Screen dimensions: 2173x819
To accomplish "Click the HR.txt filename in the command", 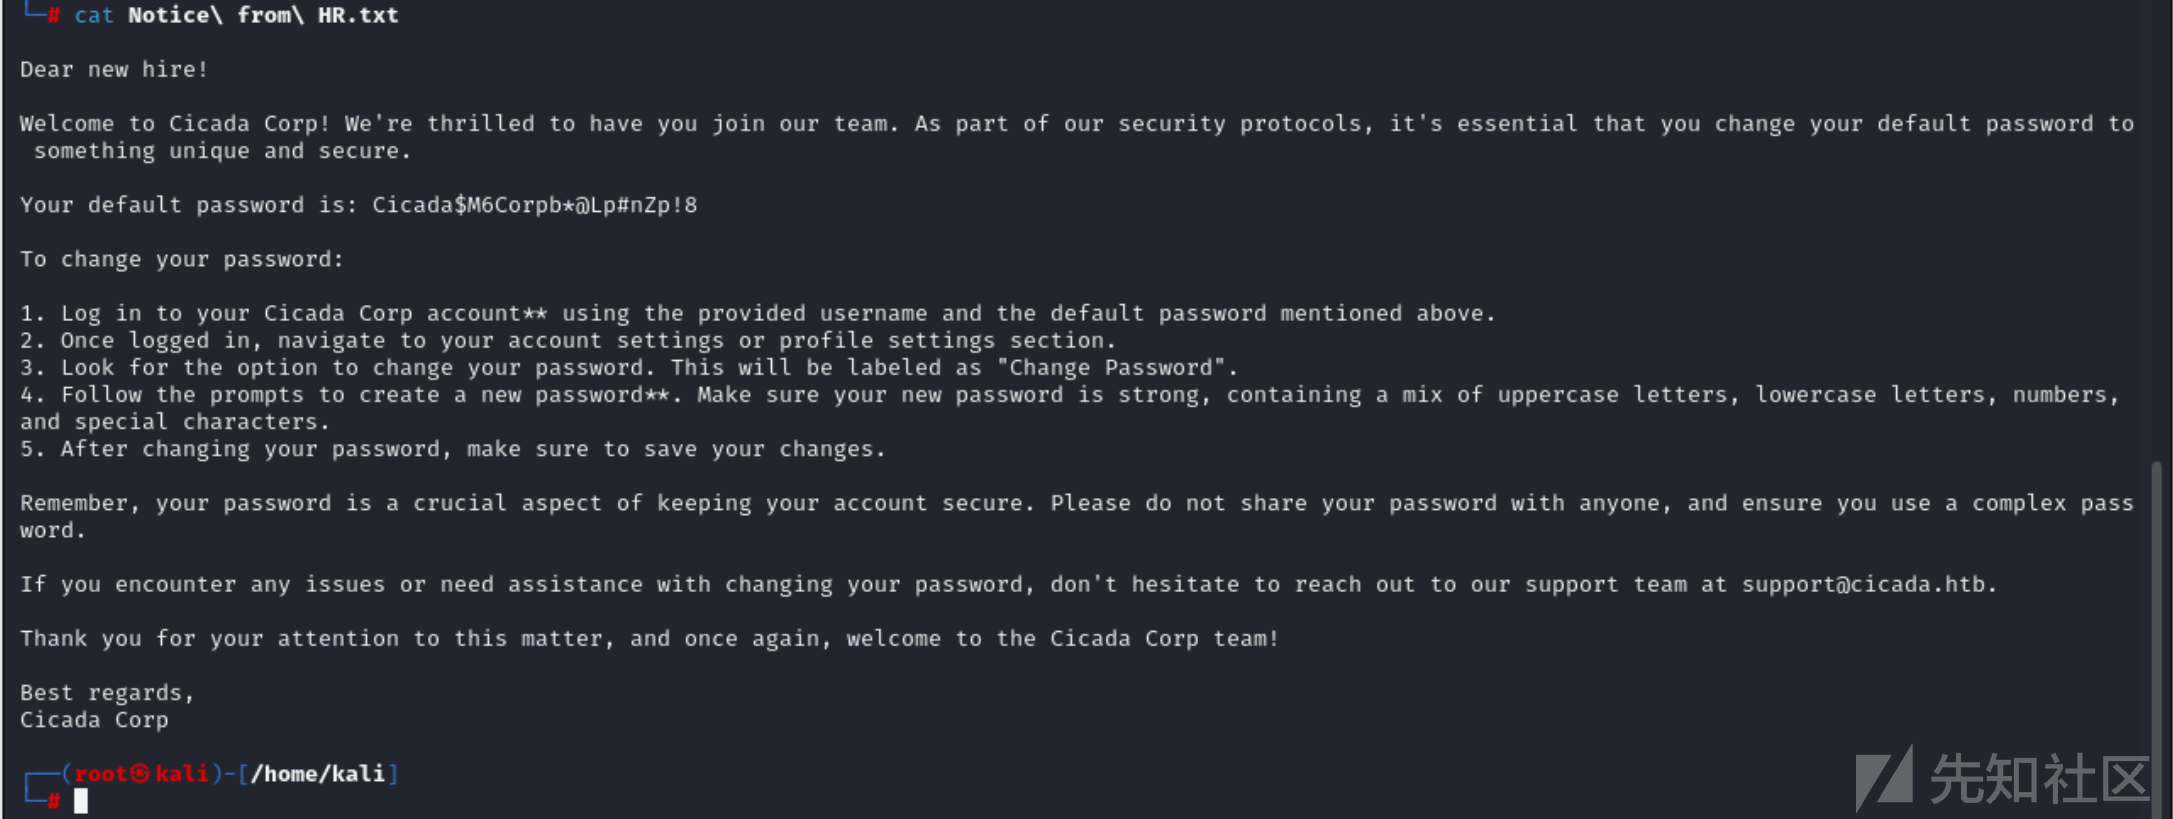I will tap(358, 15).
